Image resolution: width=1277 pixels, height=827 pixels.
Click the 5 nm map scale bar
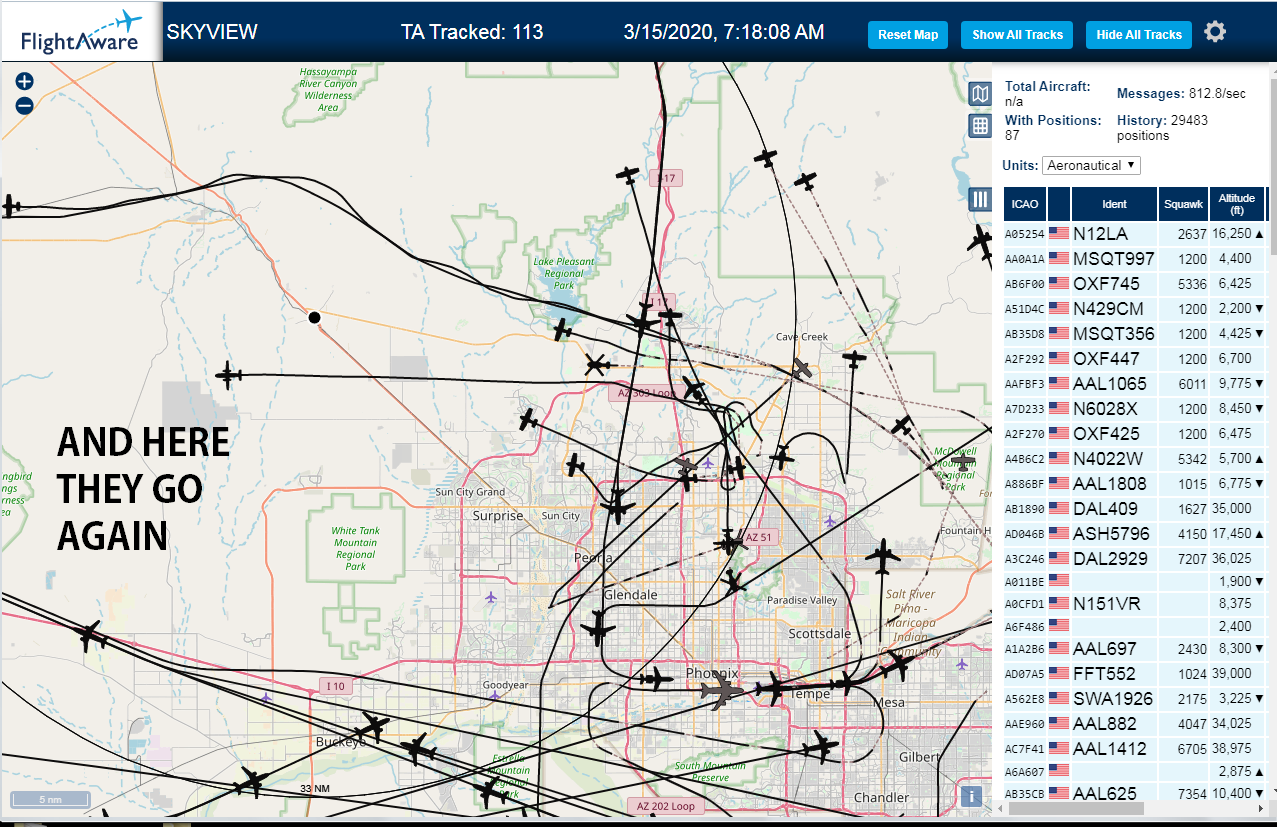50,799
